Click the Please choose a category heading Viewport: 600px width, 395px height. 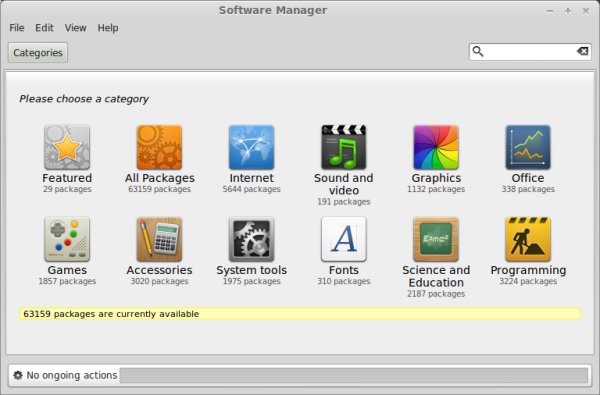click(x=84, y=99)
